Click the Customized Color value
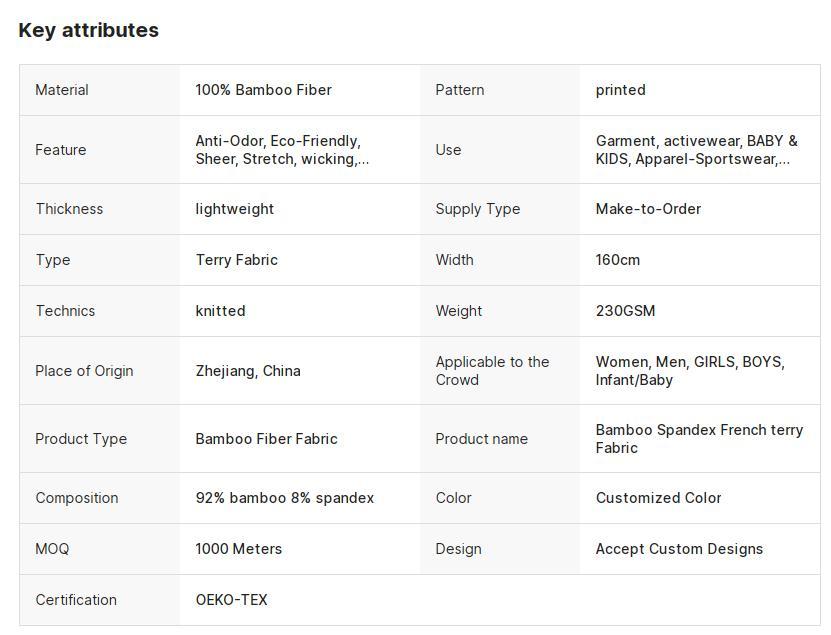831x635 pixels. pos(658,498)
